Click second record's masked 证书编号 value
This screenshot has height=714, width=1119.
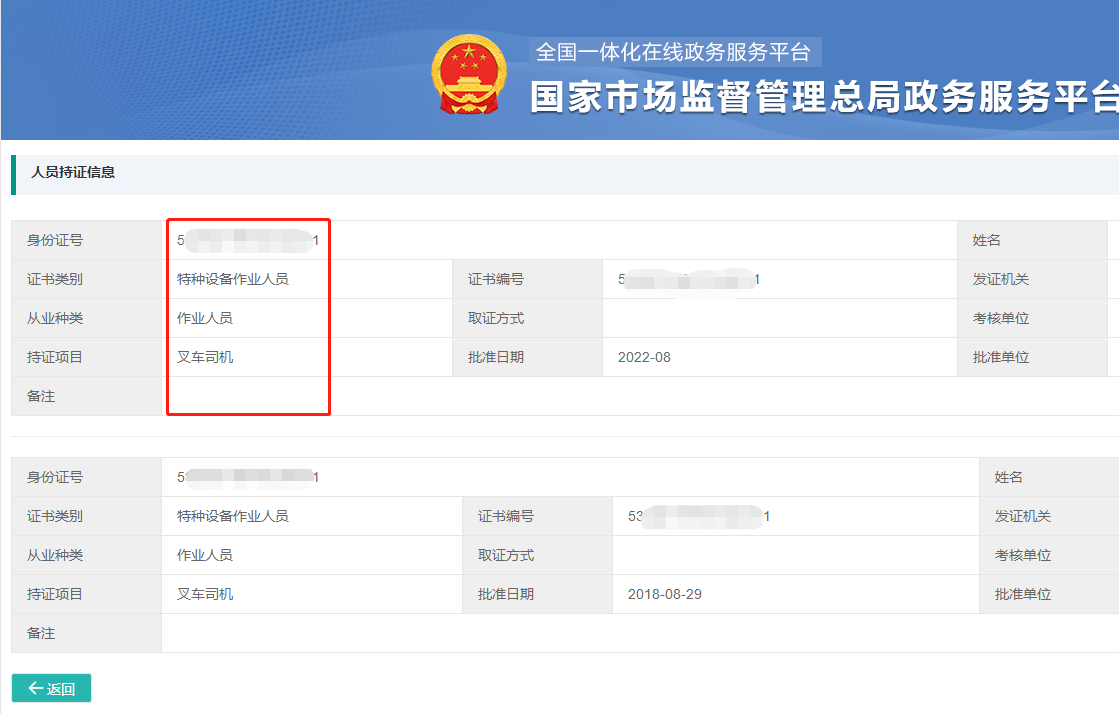tap(698, 516)
